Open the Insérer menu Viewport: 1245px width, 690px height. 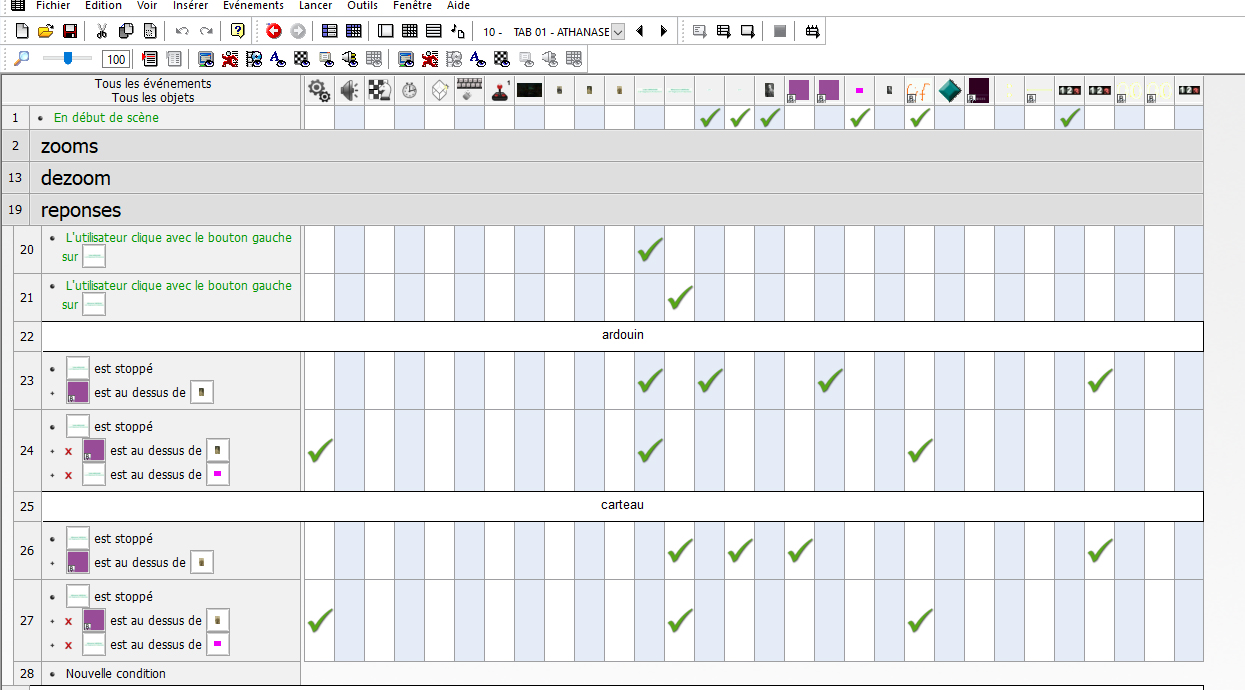click(x=190, y=5)
